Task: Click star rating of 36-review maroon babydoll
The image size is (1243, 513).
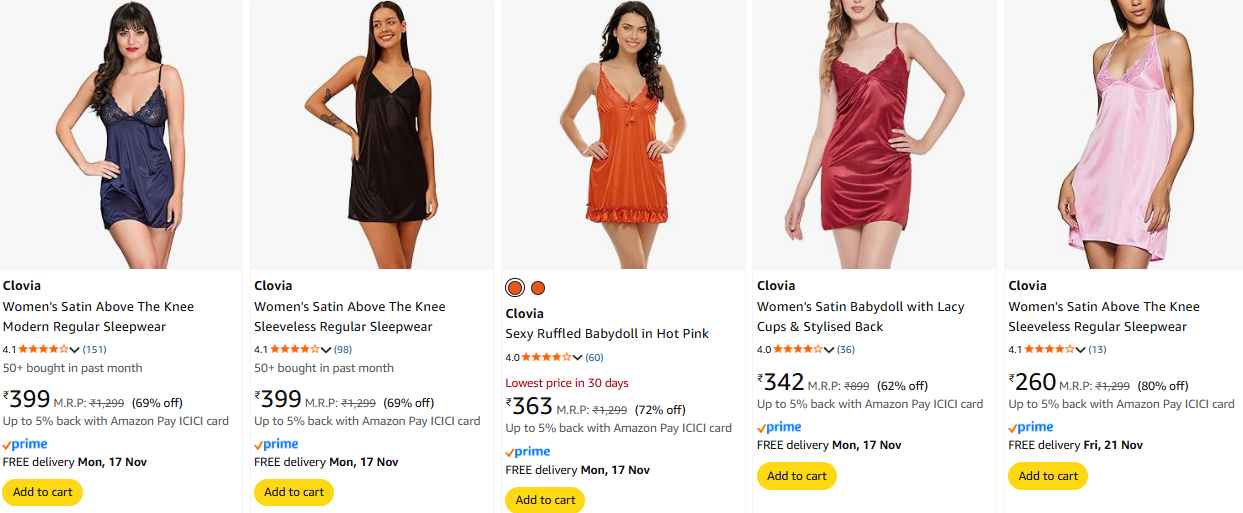Action: tap(797, 349)
